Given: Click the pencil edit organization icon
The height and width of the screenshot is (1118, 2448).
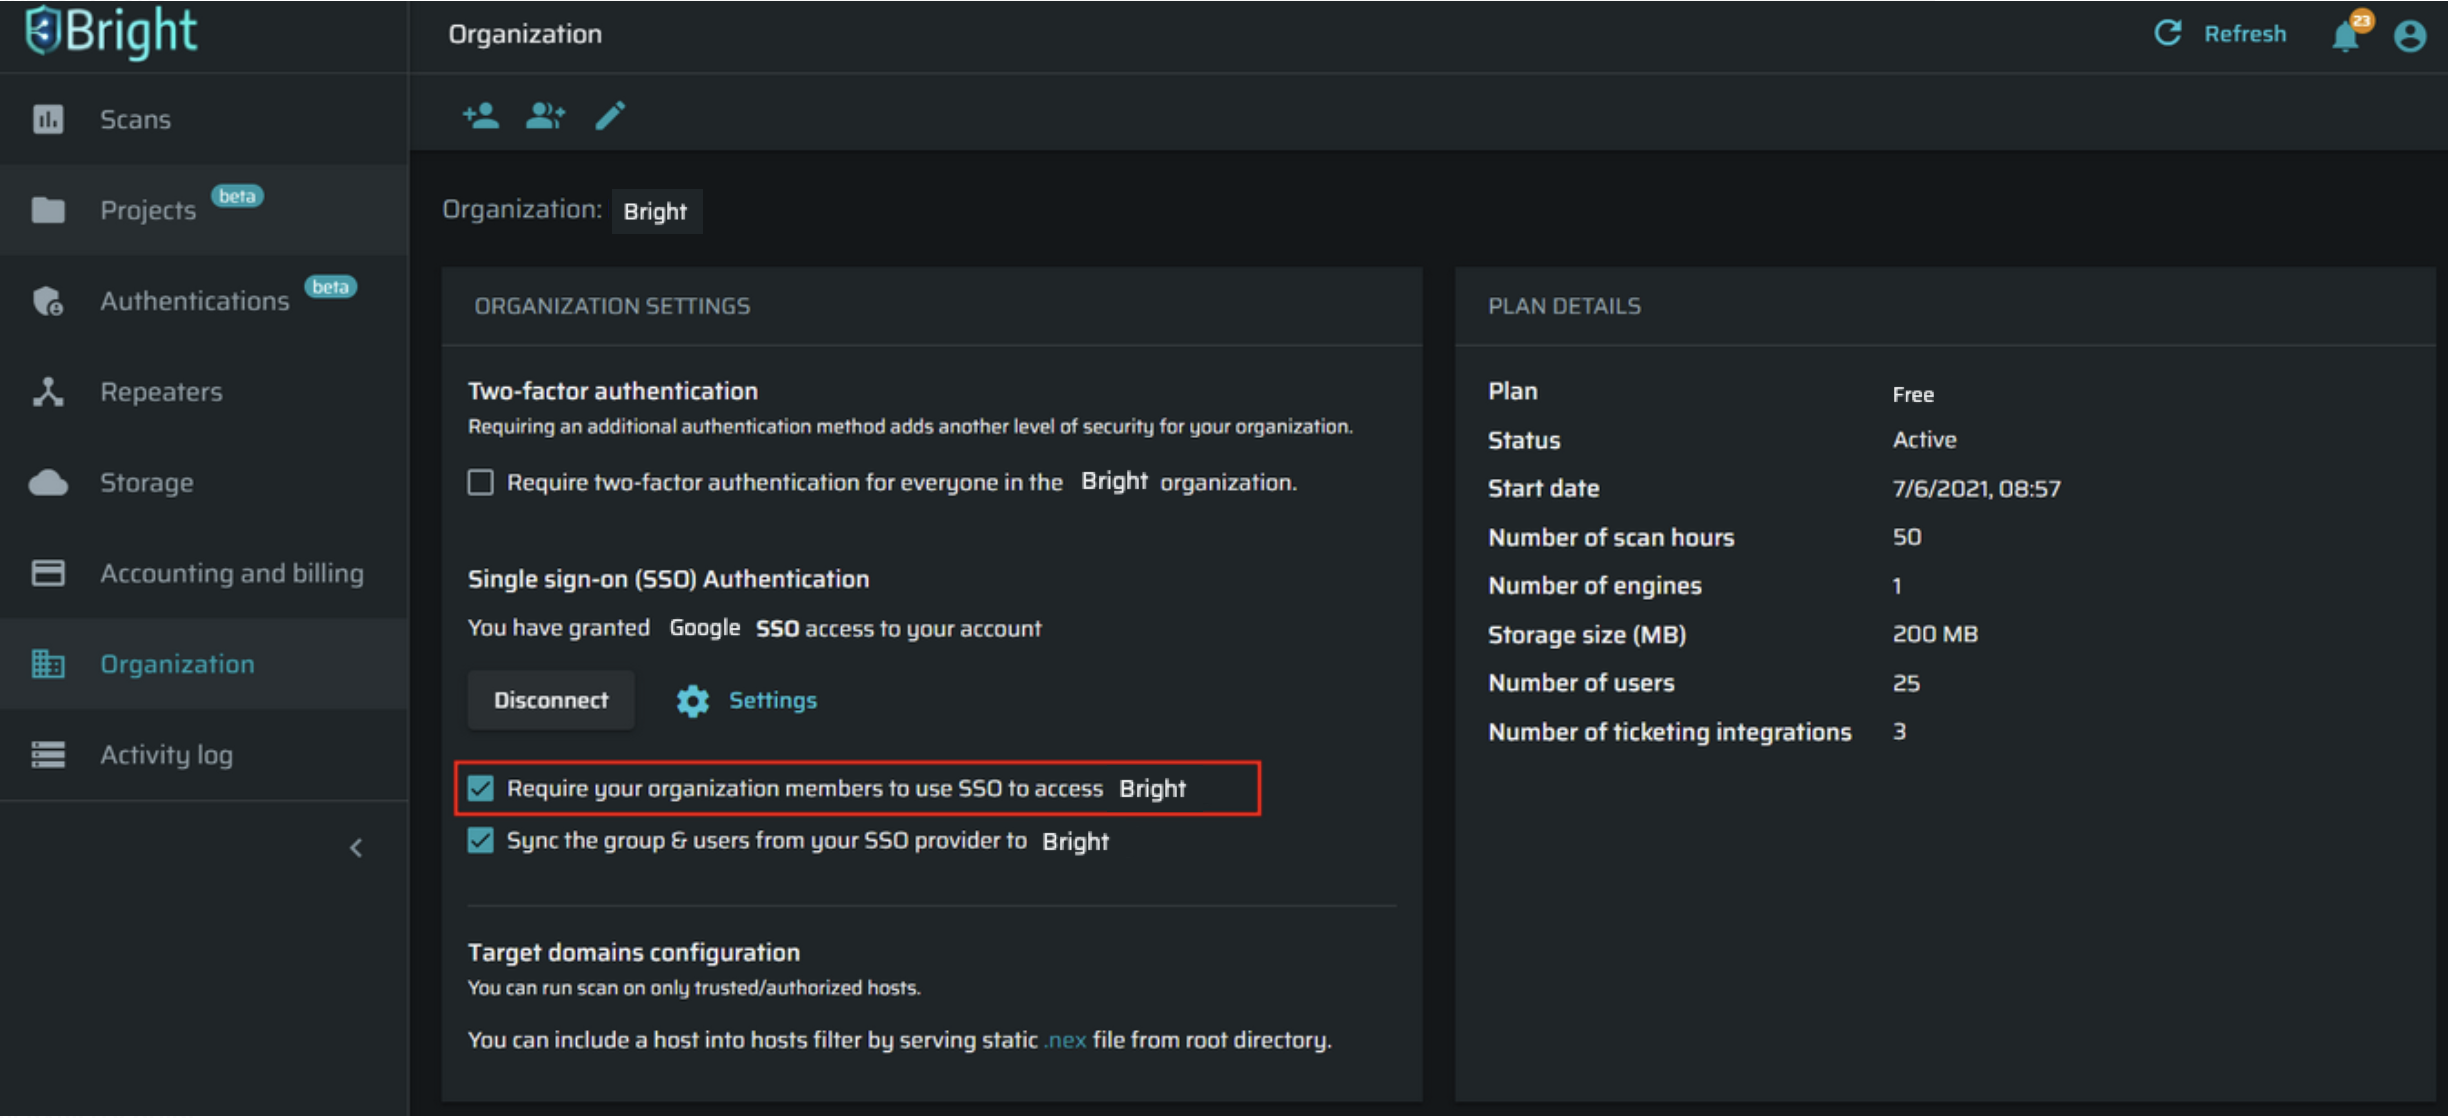Looking at the screenshot, I should [x=610, y=116].
